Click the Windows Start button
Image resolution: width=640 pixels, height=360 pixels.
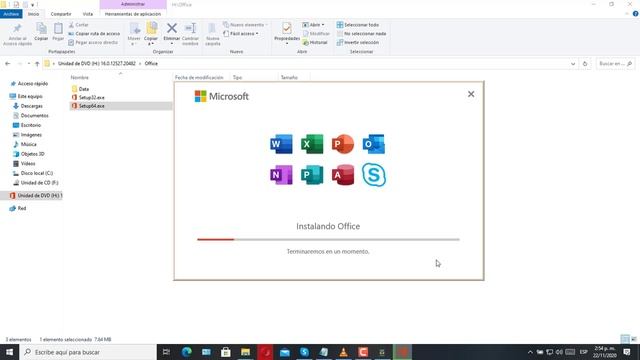coord(9,352)
